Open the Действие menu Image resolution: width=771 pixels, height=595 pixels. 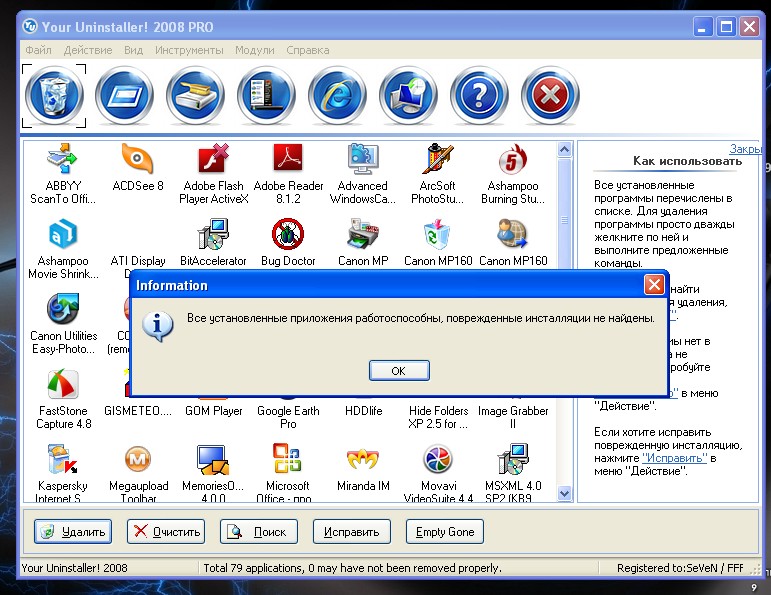(x=88, y=50)
